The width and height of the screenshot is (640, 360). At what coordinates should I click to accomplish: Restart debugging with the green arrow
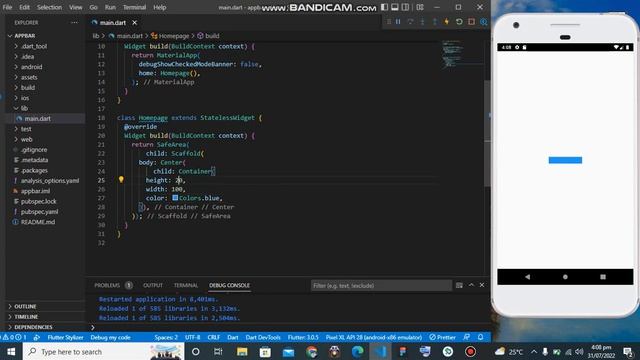click(x=459, y=22)
